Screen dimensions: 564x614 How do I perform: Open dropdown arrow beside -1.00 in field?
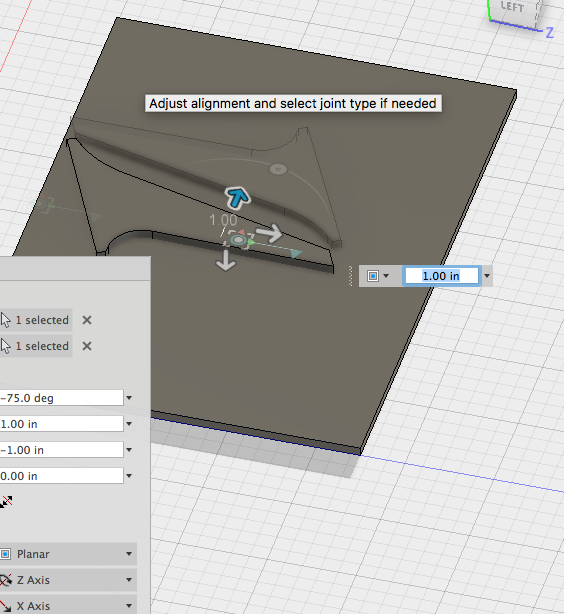click(129, 450)
